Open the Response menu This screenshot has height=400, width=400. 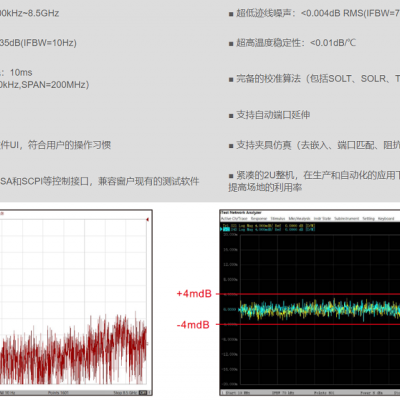coord(259,219)
